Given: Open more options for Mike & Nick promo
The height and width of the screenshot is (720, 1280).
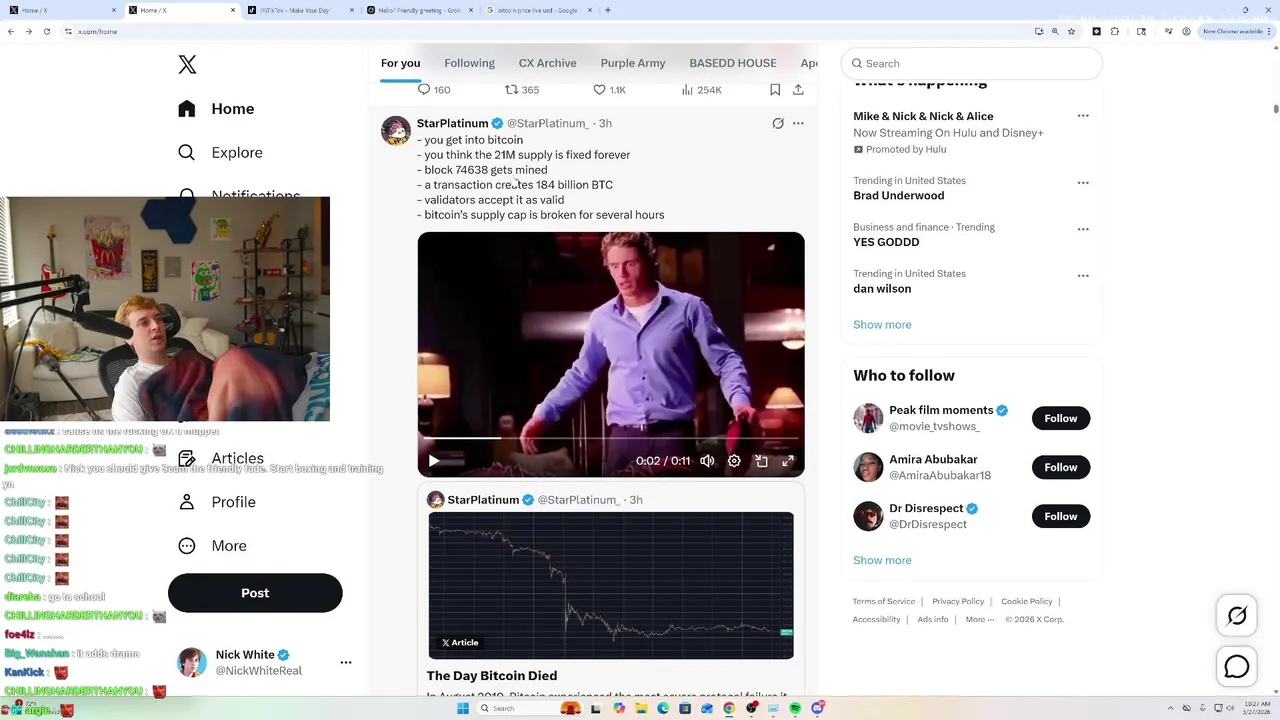Looking at the screenshot, I should tap(1083, 116).
